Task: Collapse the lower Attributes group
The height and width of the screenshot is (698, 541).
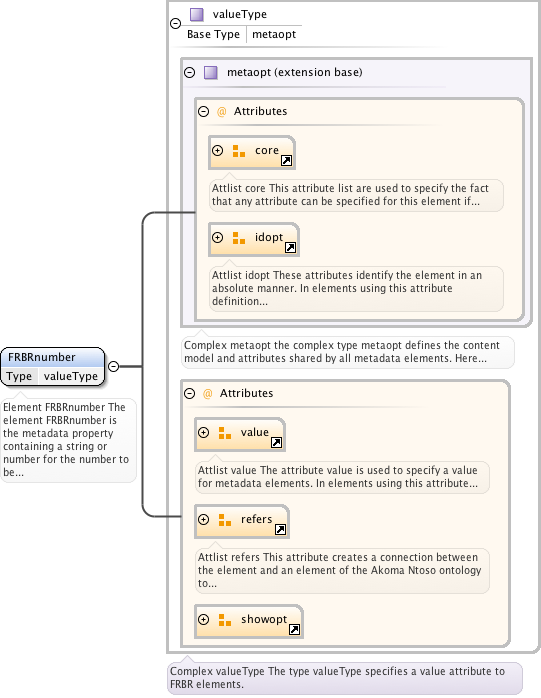Action: 190,393
